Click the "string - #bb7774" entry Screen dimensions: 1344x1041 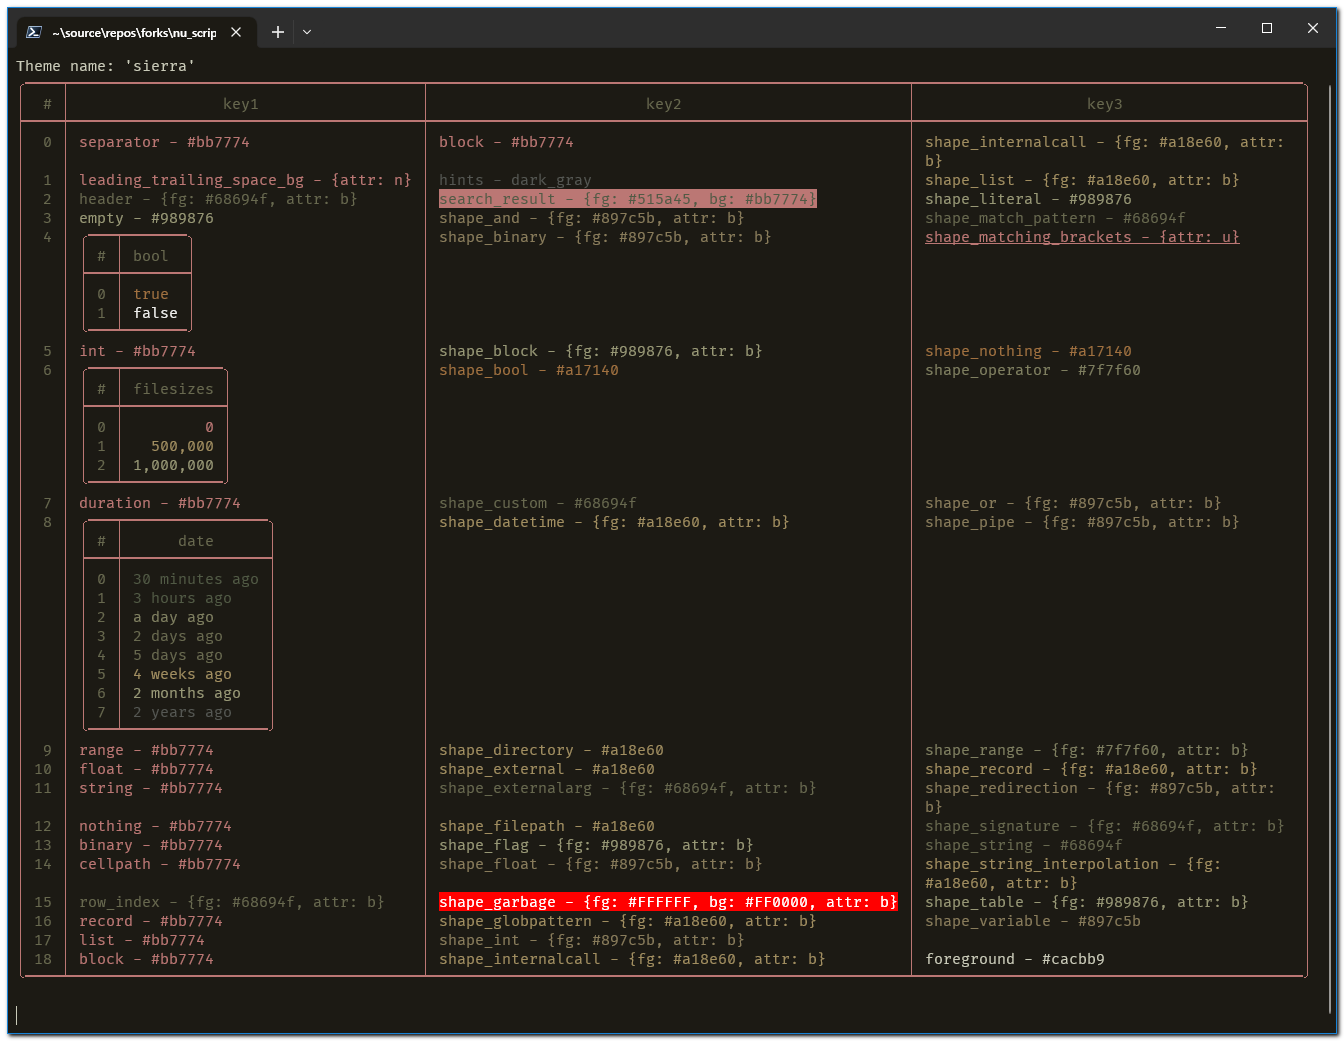(x=151, y=788)
